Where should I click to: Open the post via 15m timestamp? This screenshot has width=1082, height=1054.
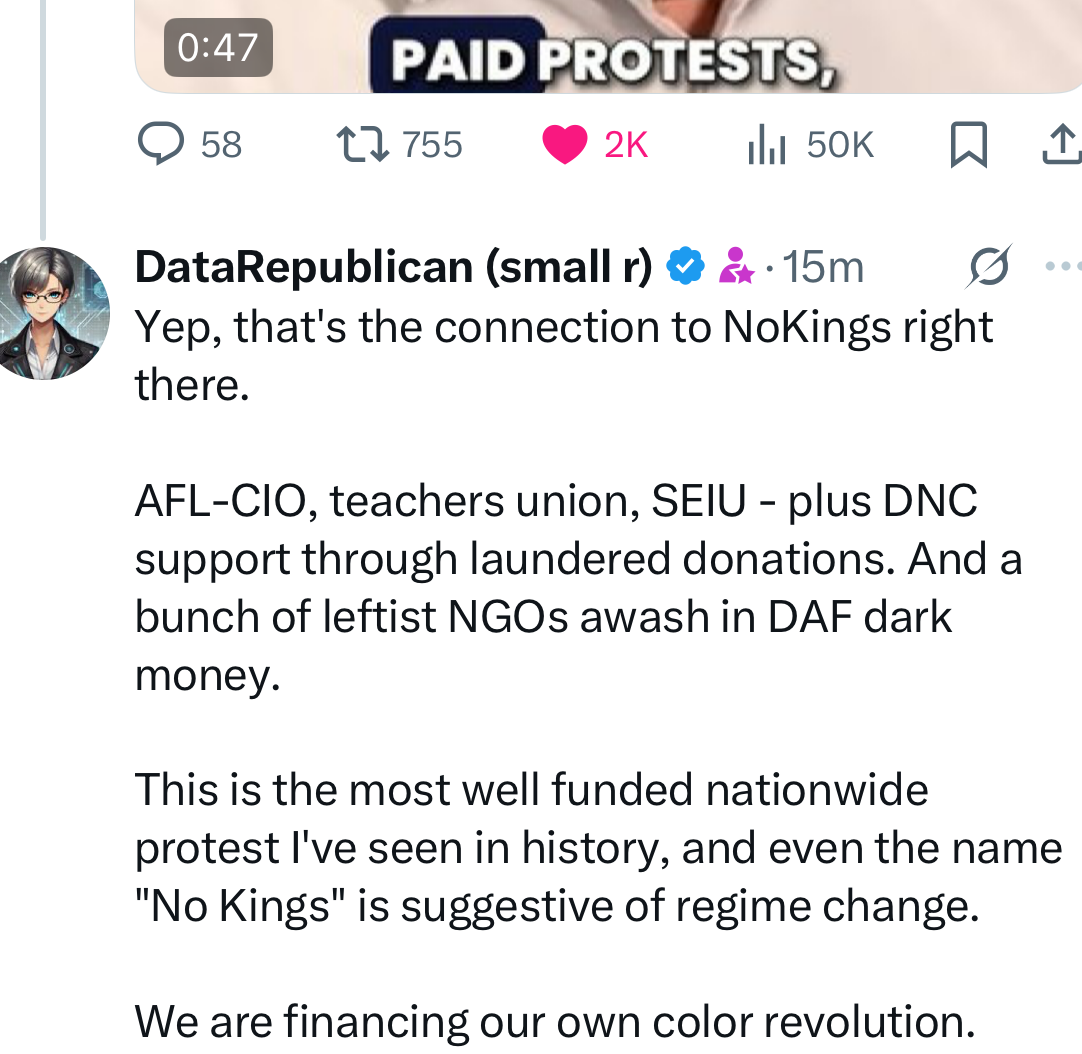coord(823,267)
